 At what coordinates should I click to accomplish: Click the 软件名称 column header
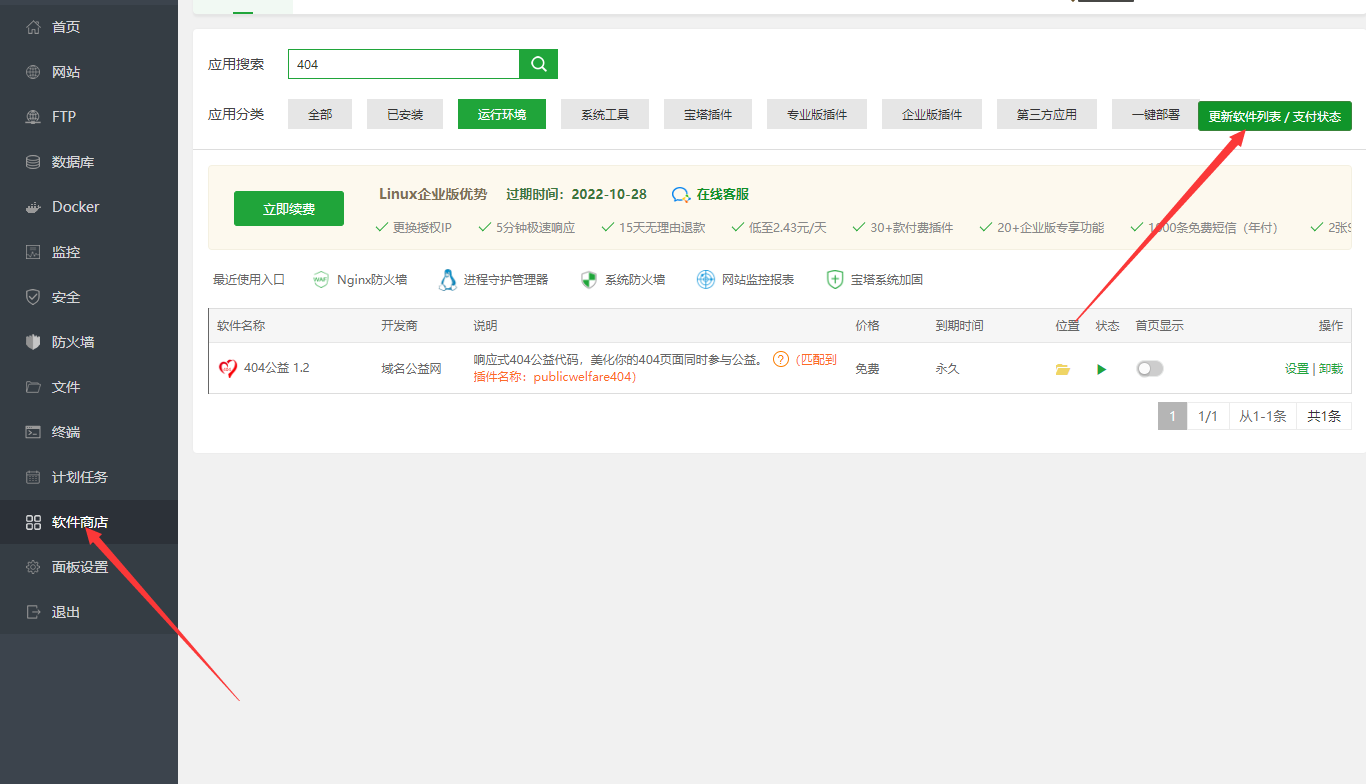coord(241,326)
